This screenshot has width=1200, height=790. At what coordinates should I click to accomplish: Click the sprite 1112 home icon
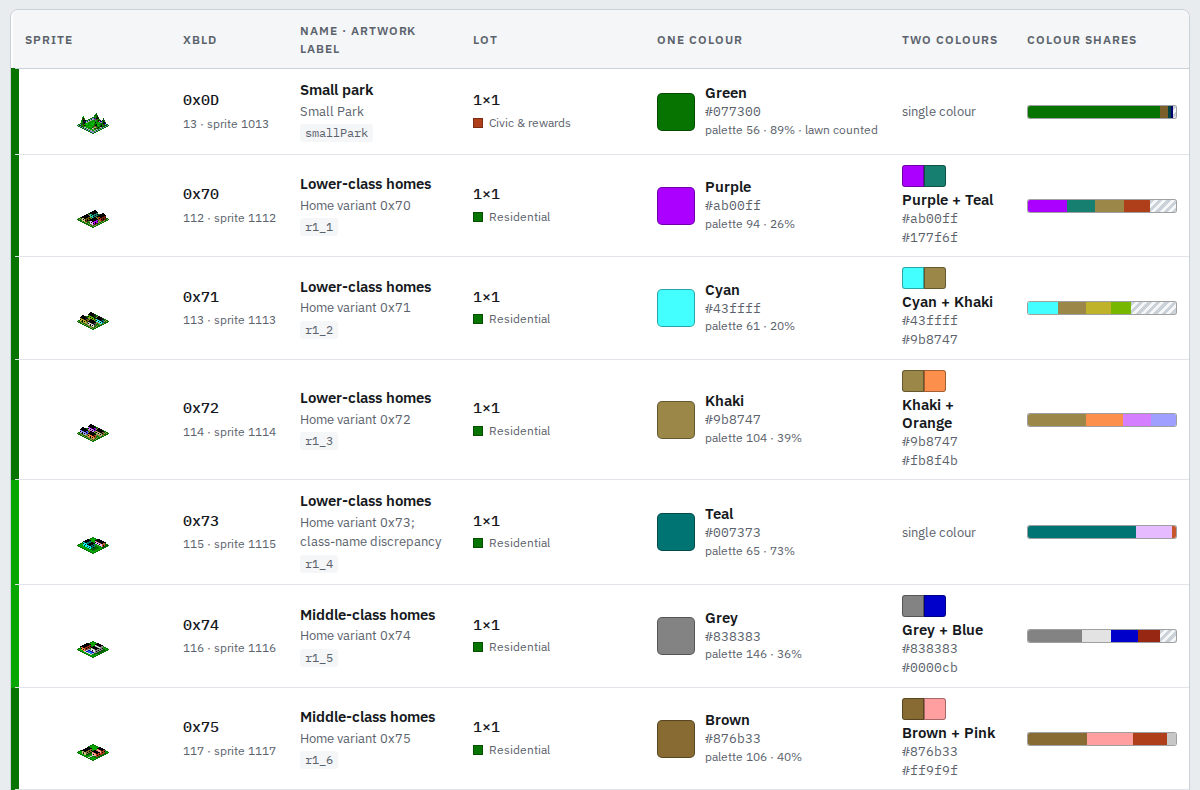coord(93,218)
